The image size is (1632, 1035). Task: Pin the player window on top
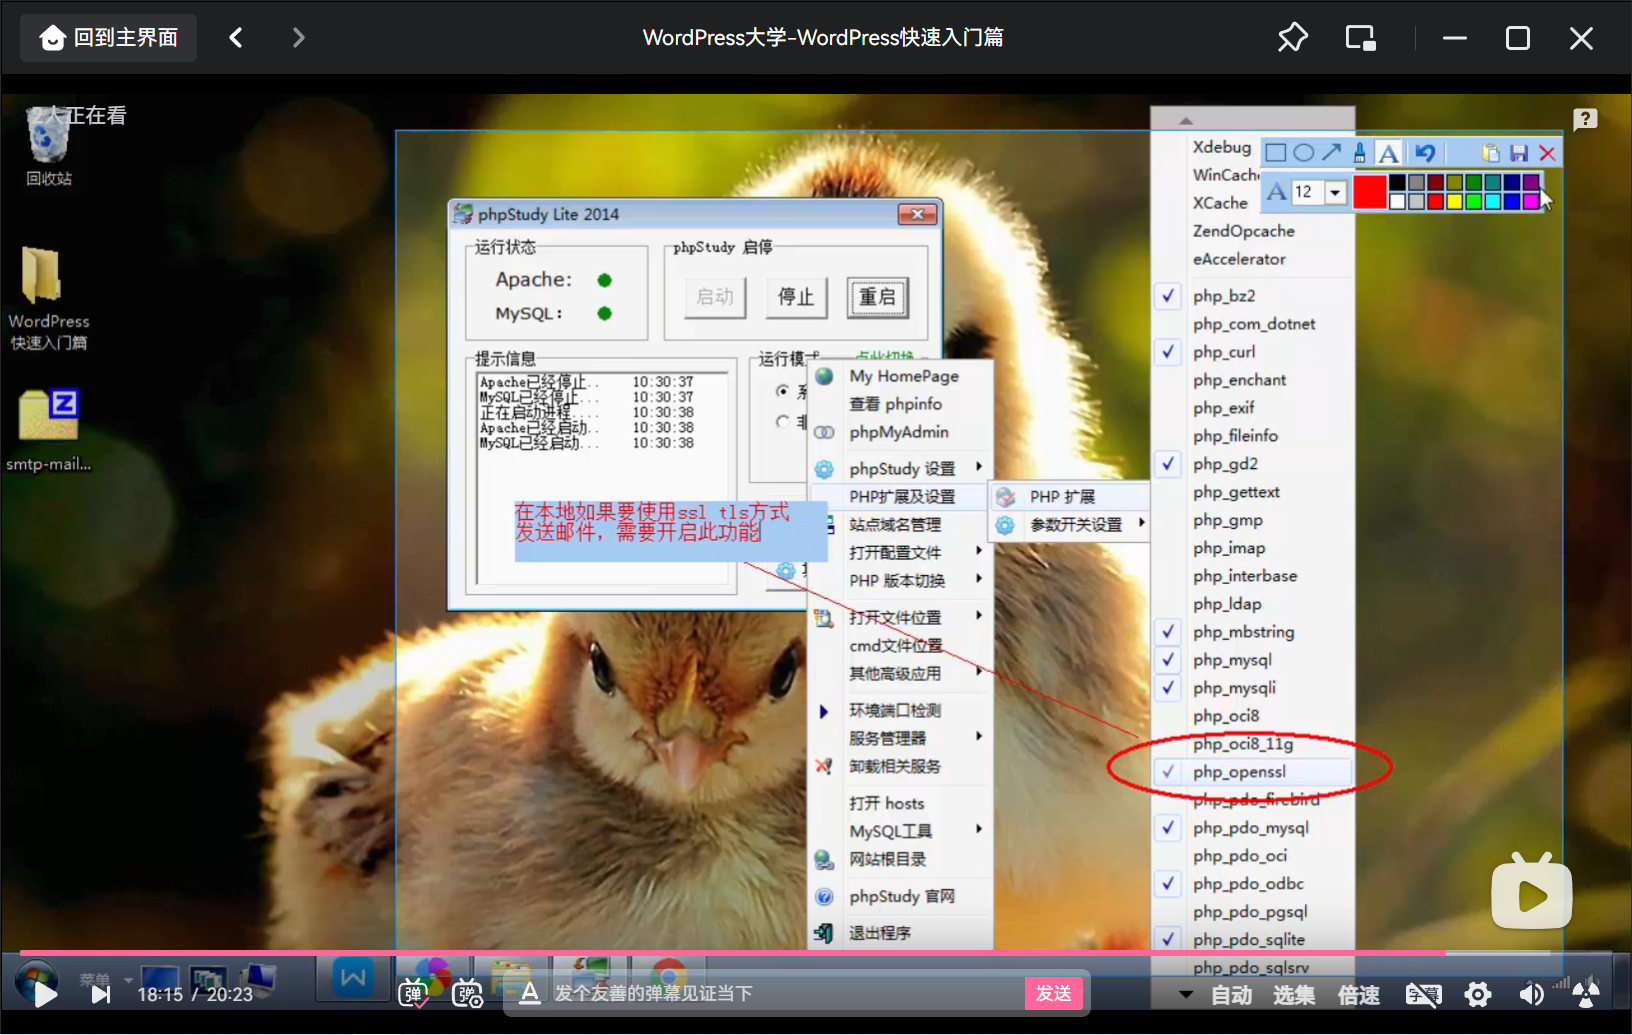click(x=1292, y=38)
